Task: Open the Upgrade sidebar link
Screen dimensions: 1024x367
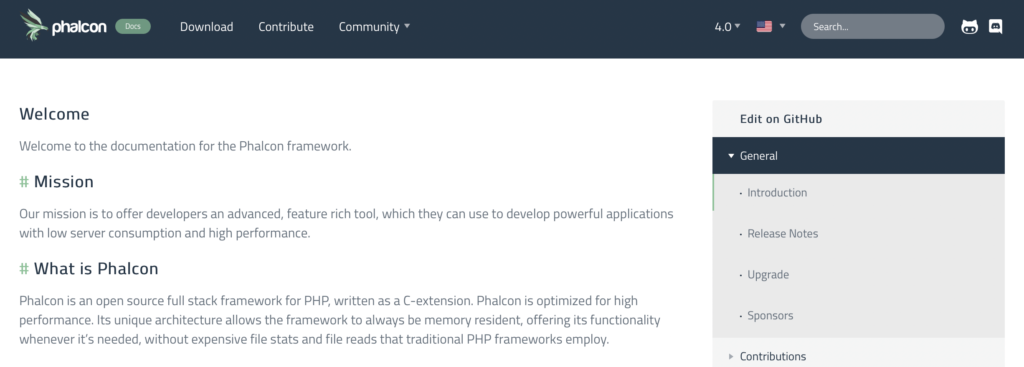Action: click(768, 274)
